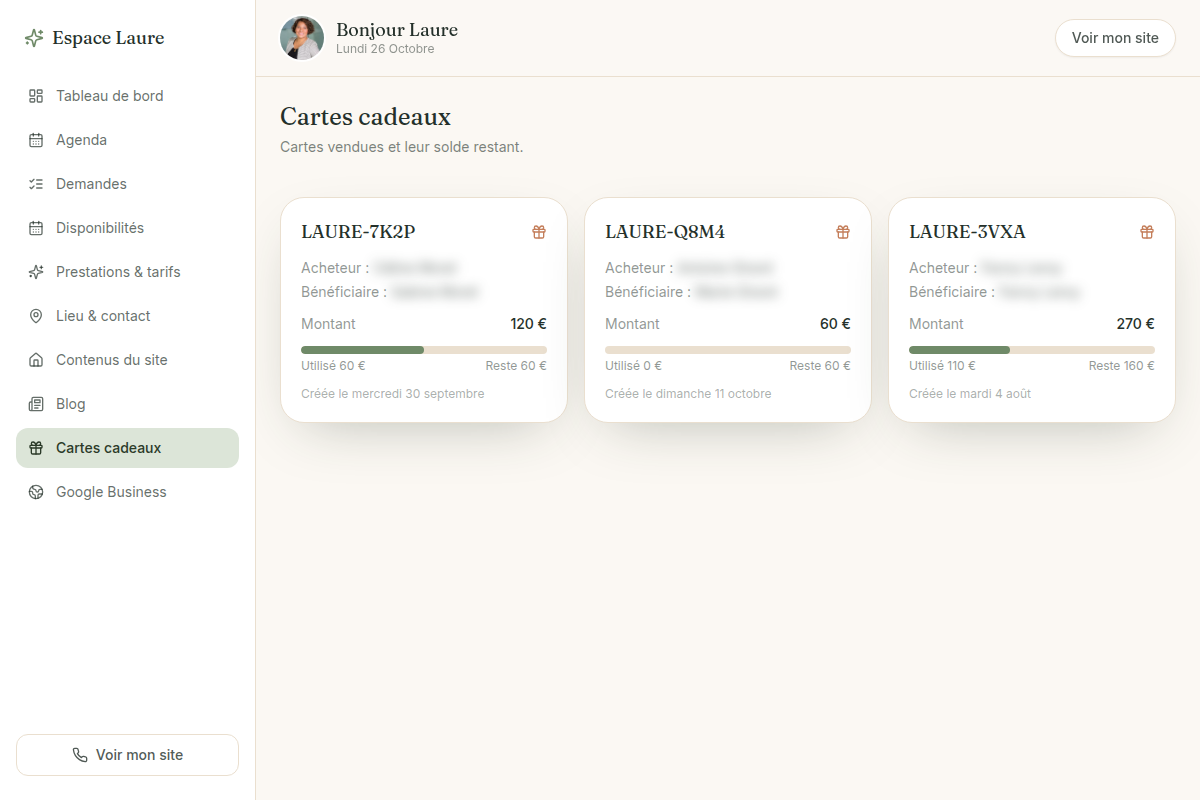Click the Cartes cadeaux gift icon in sidebar

pyautogui.click(x=36, y=448)
